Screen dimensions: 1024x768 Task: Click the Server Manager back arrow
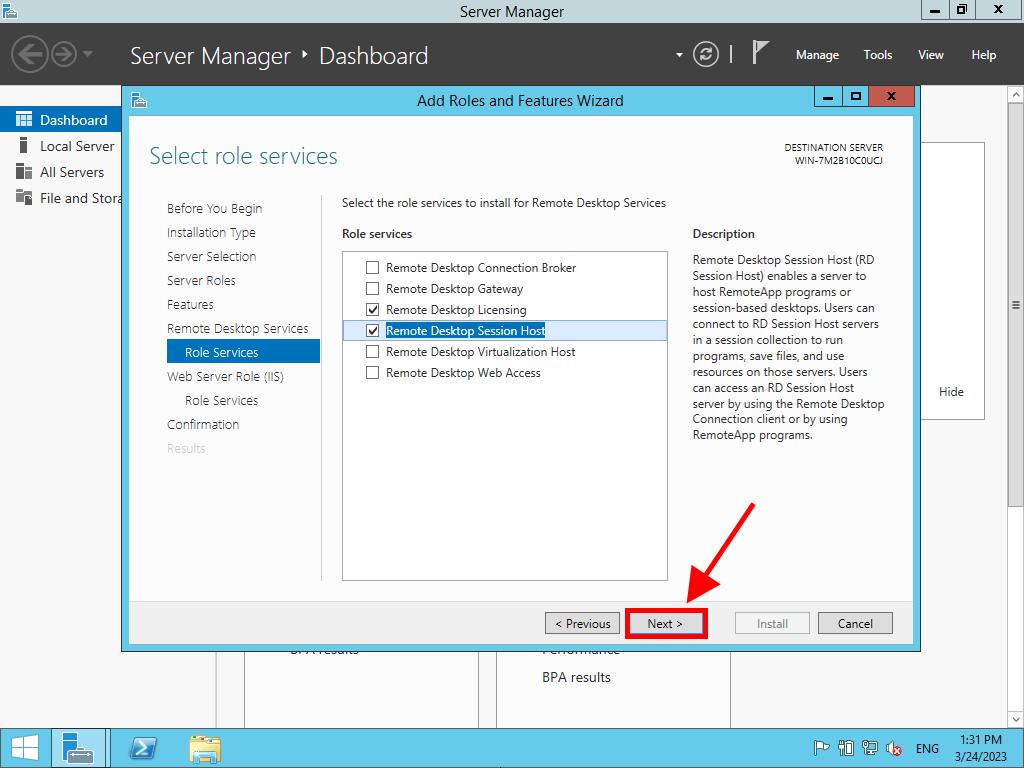pyautogui.click(x=29, y=54)
